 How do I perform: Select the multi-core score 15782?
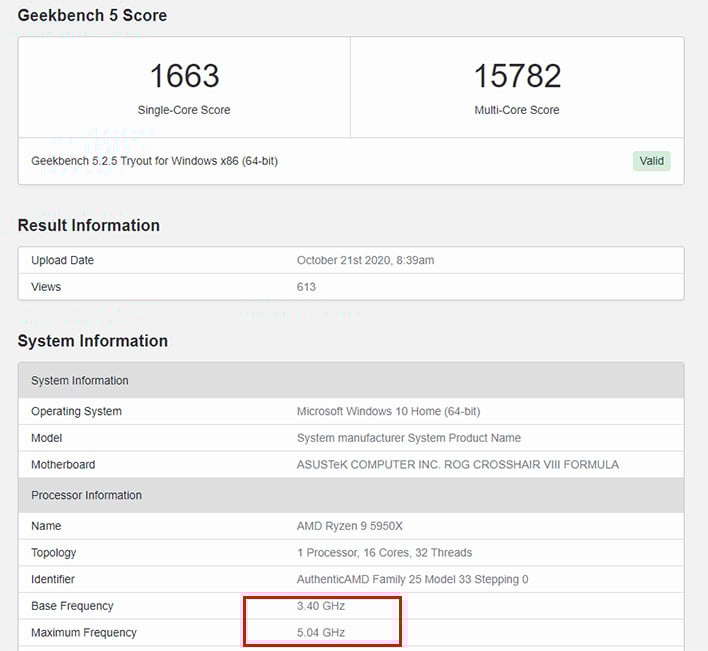coord(517,76)
